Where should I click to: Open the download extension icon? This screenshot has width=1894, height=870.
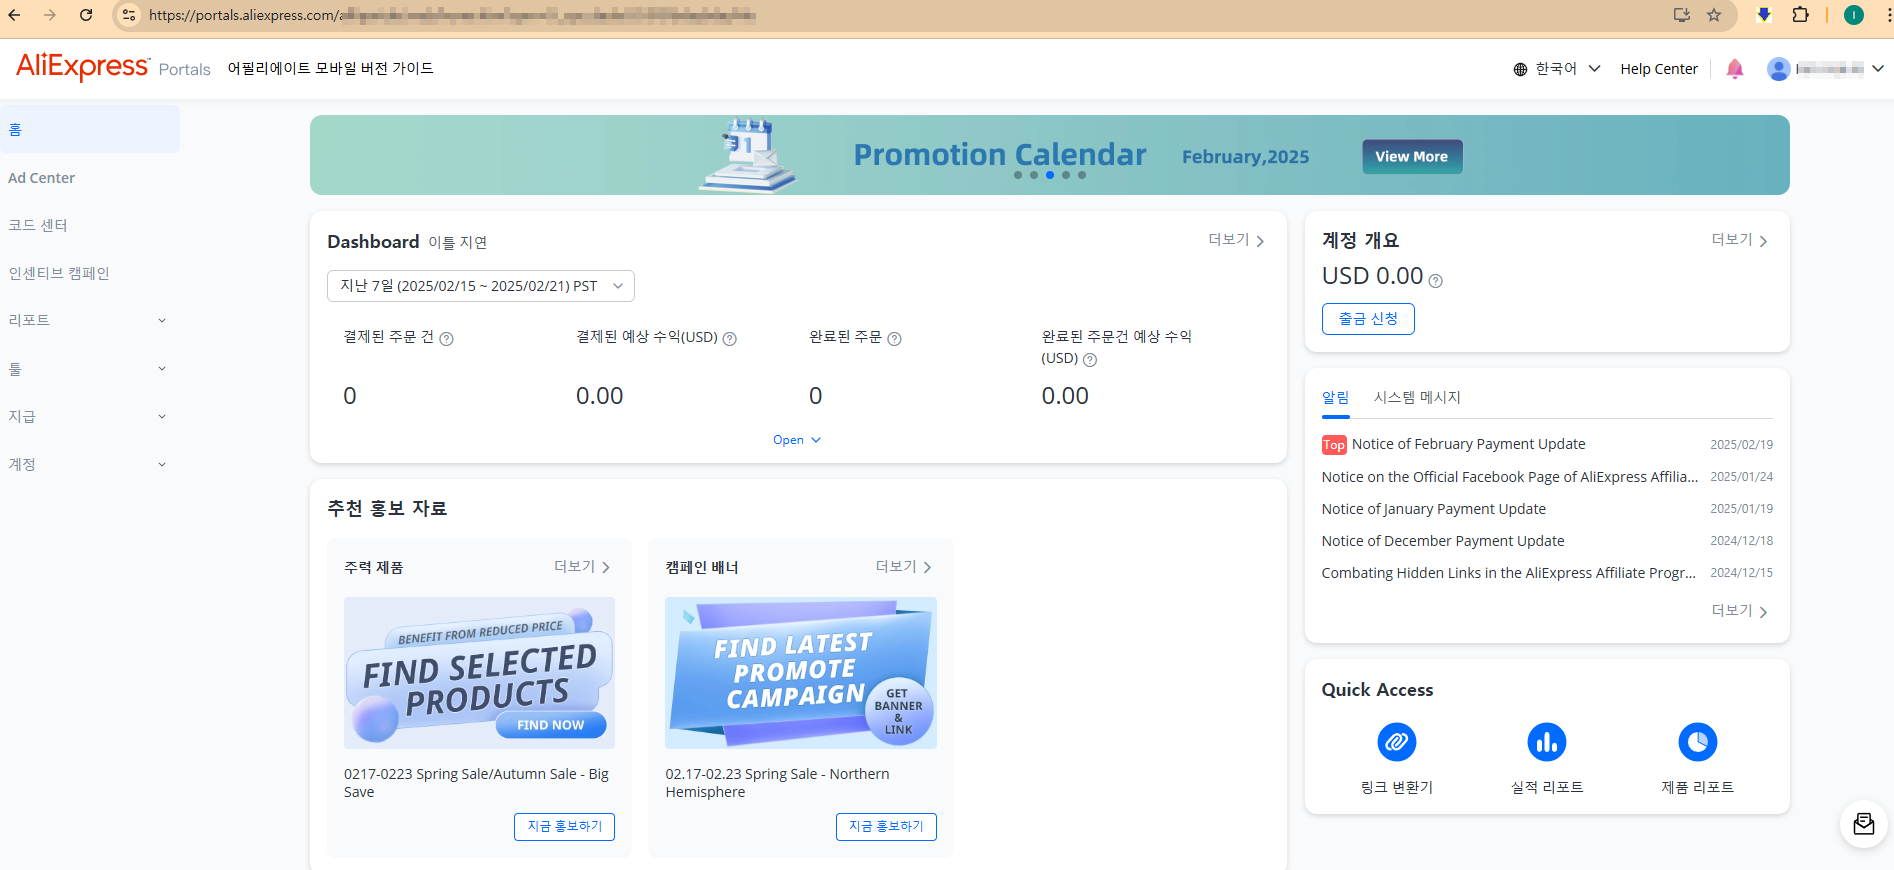(1764, 15)
